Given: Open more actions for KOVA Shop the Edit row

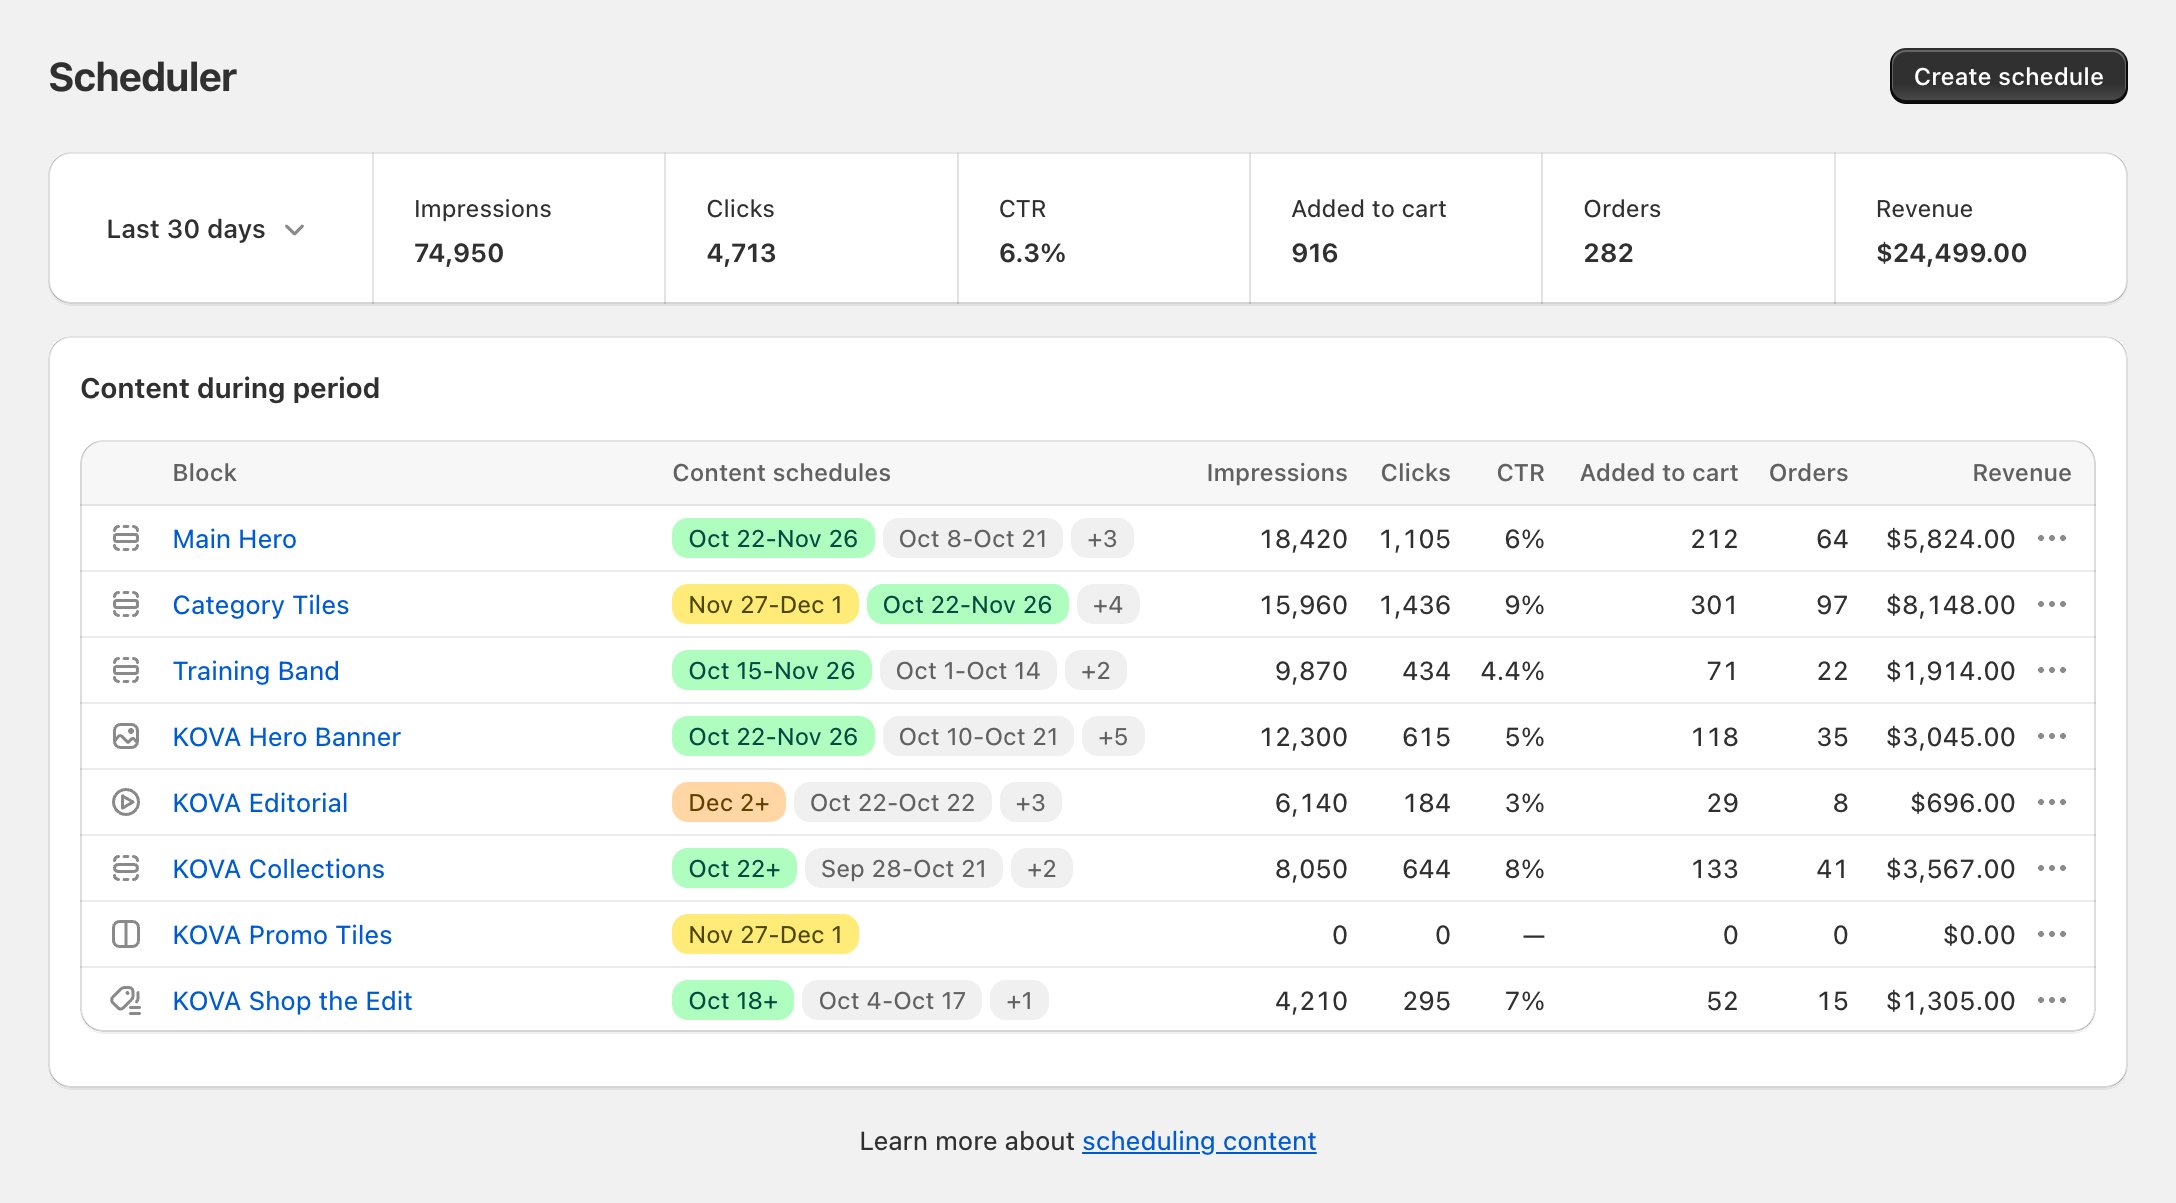Looking at the screenshot, I should (x=2052, y=1000).
